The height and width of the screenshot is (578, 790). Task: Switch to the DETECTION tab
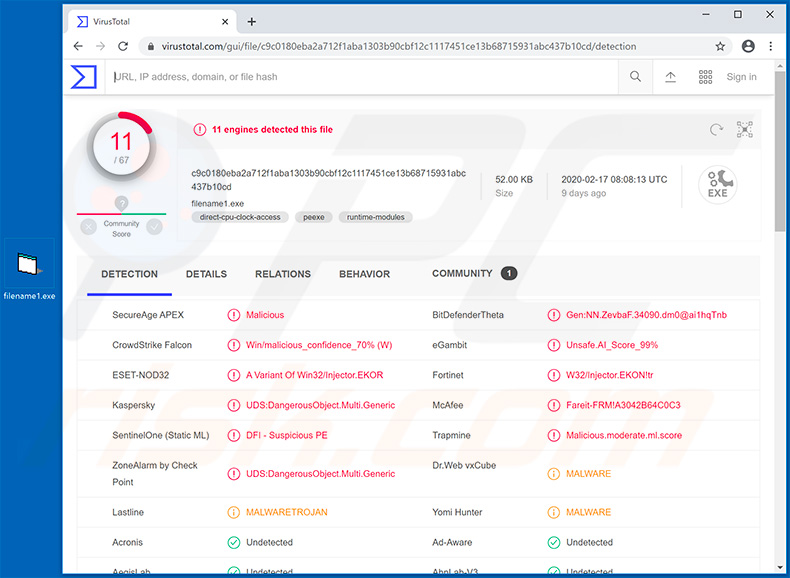click(129, 274)
